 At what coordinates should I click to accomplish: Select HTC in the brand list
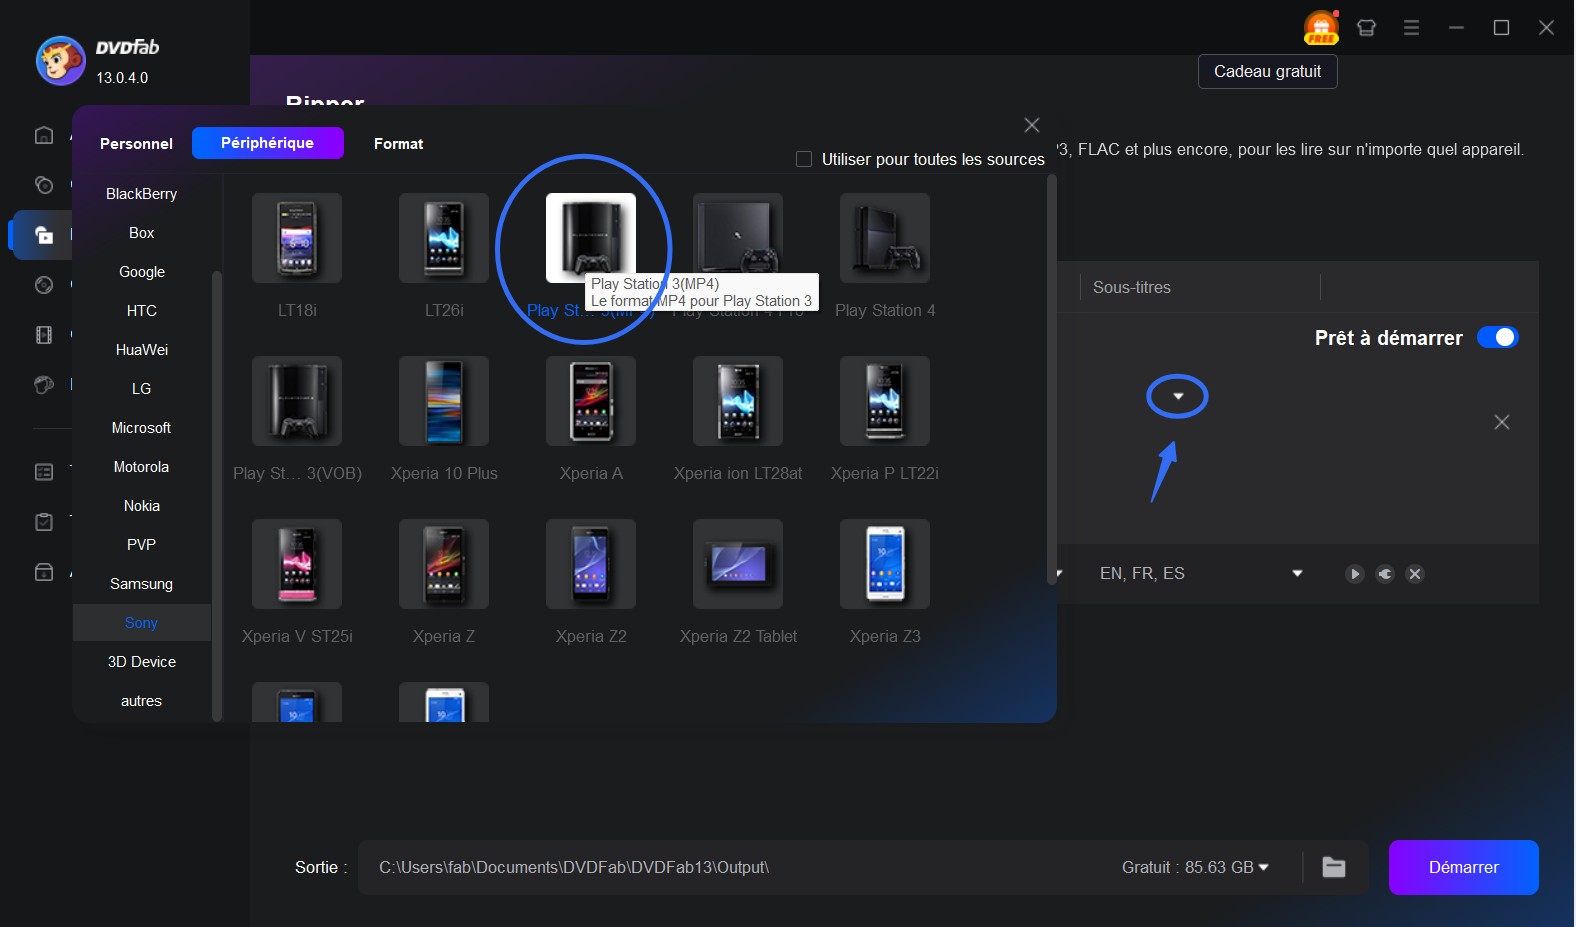[141, 311]
